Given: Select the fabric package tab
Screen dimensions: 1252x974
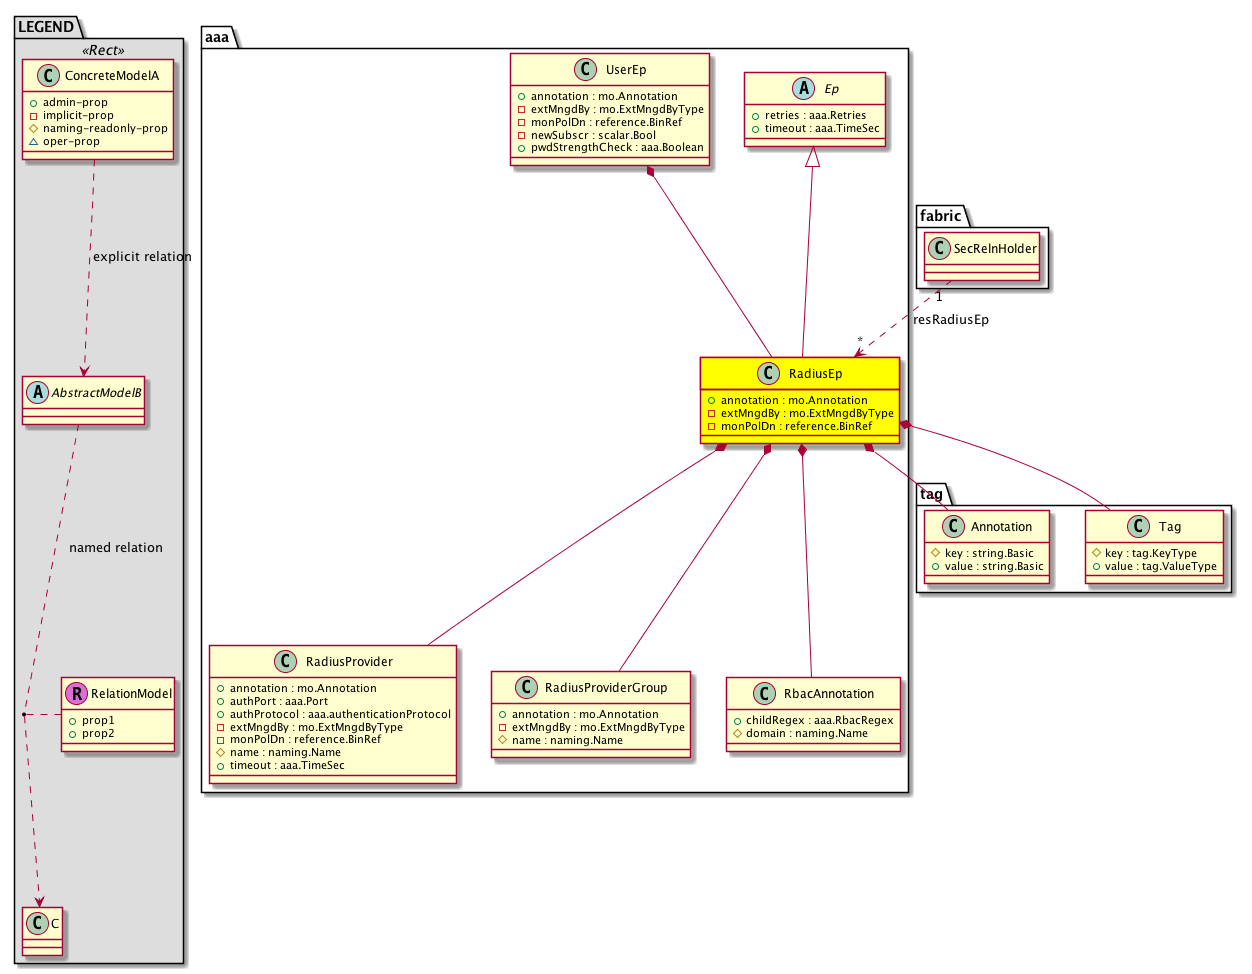Looking at the screenshot, I should [940, 216].
